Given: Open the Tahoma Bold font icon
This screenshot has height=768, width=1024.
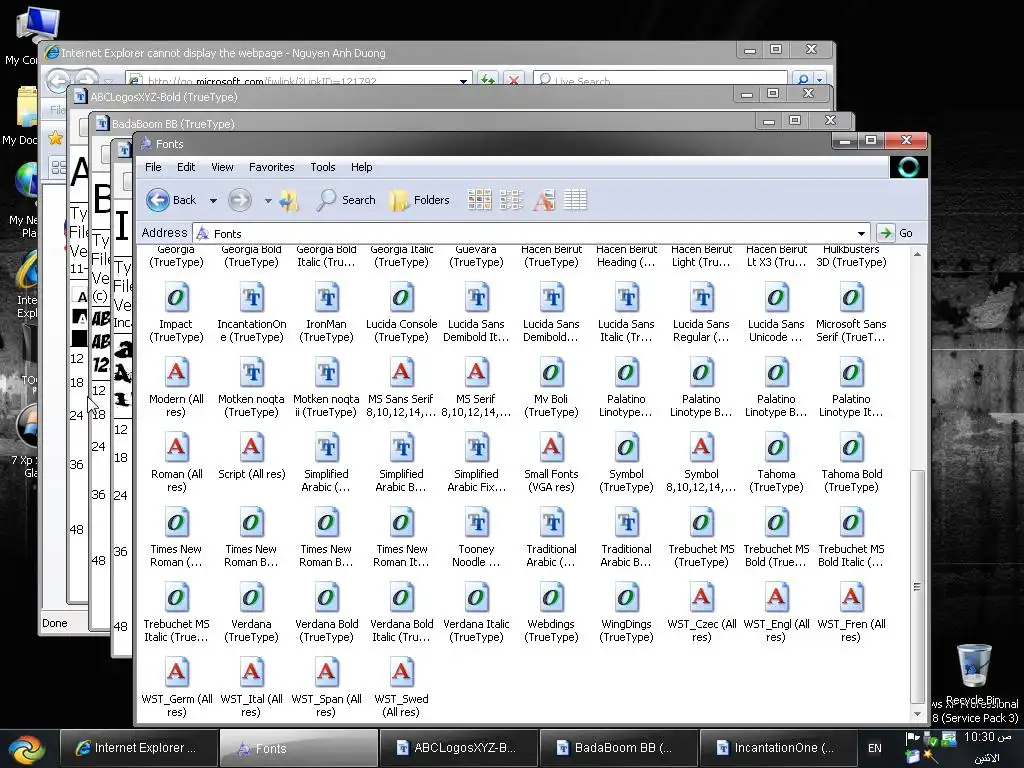Looking at the screenshot, I should 851,449.
